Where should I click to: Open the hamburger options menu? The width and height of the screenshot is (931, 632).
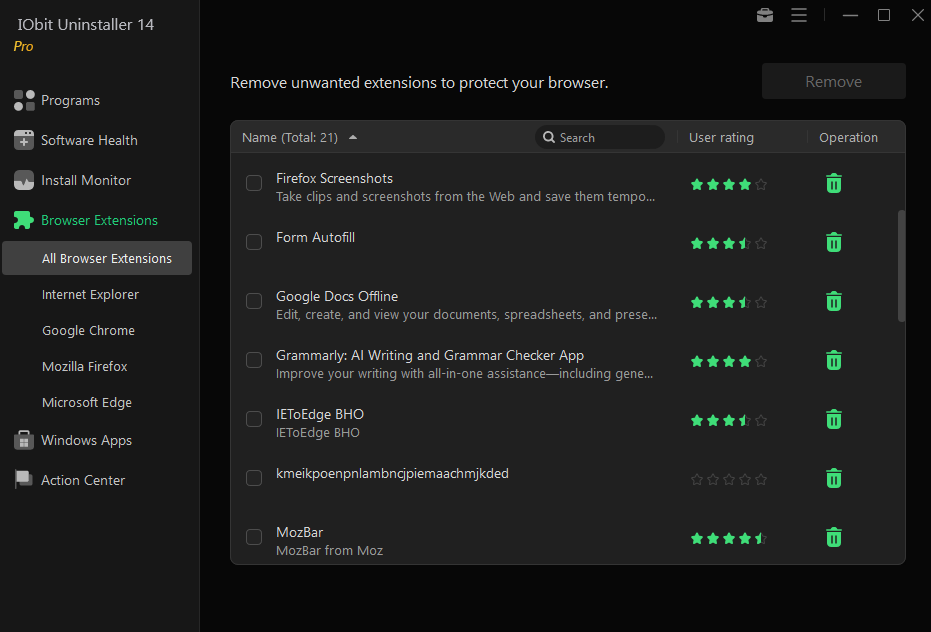(x=799, y=15)
